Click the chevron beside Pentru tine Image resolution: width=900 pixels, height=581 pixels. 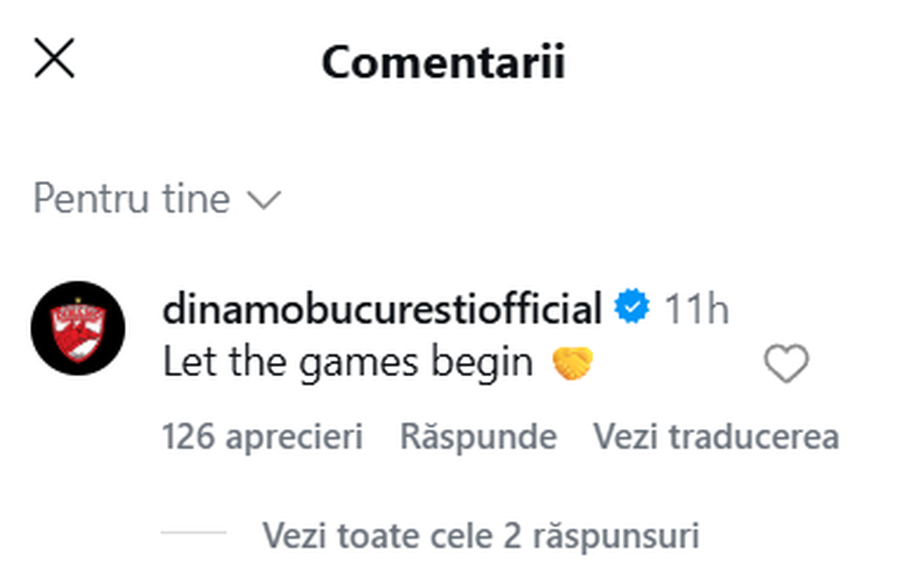click(264, 200)
